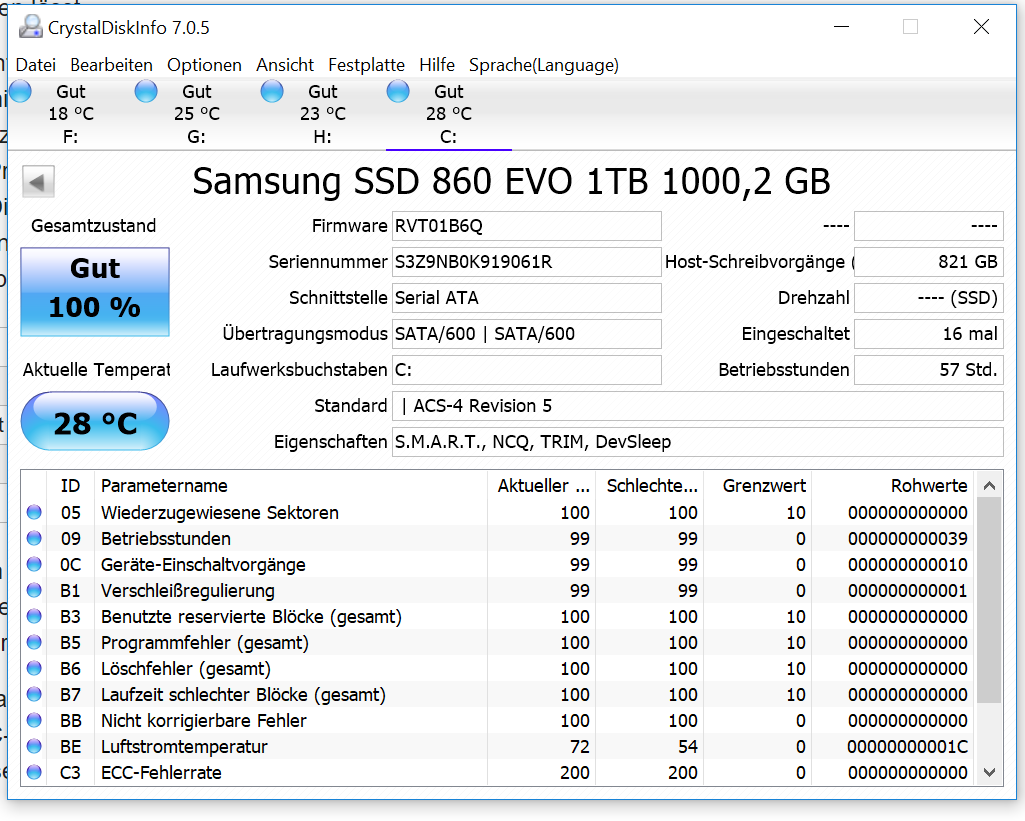Click the Parametername column header
The width and height of the screenshot is (1025, 821).
291,486
